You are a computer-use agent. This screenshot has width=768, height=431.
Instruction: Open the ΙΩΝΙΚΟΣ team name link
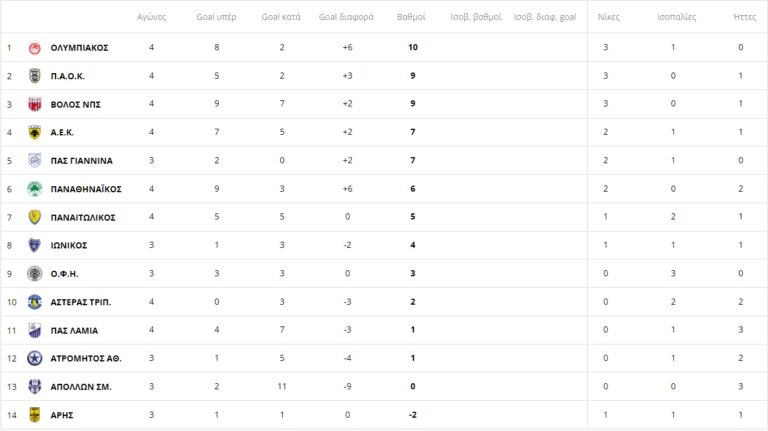click(x=69, y=245)
